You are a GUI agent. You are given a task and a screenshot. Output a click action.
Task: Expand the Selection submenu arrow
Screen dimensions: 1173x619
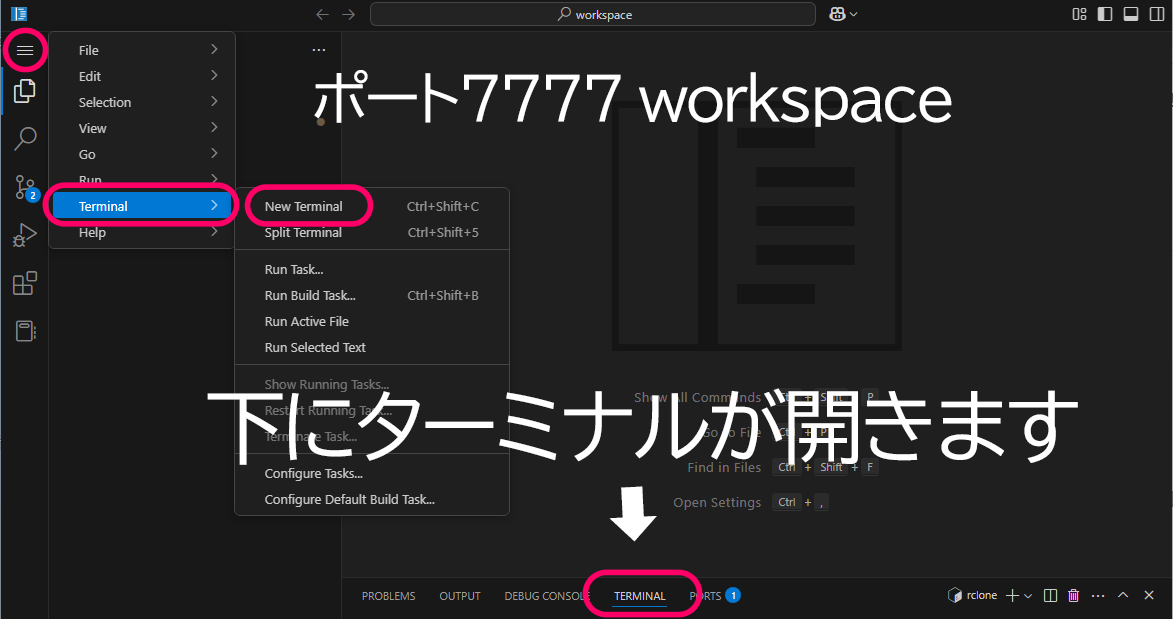(214, 101)
